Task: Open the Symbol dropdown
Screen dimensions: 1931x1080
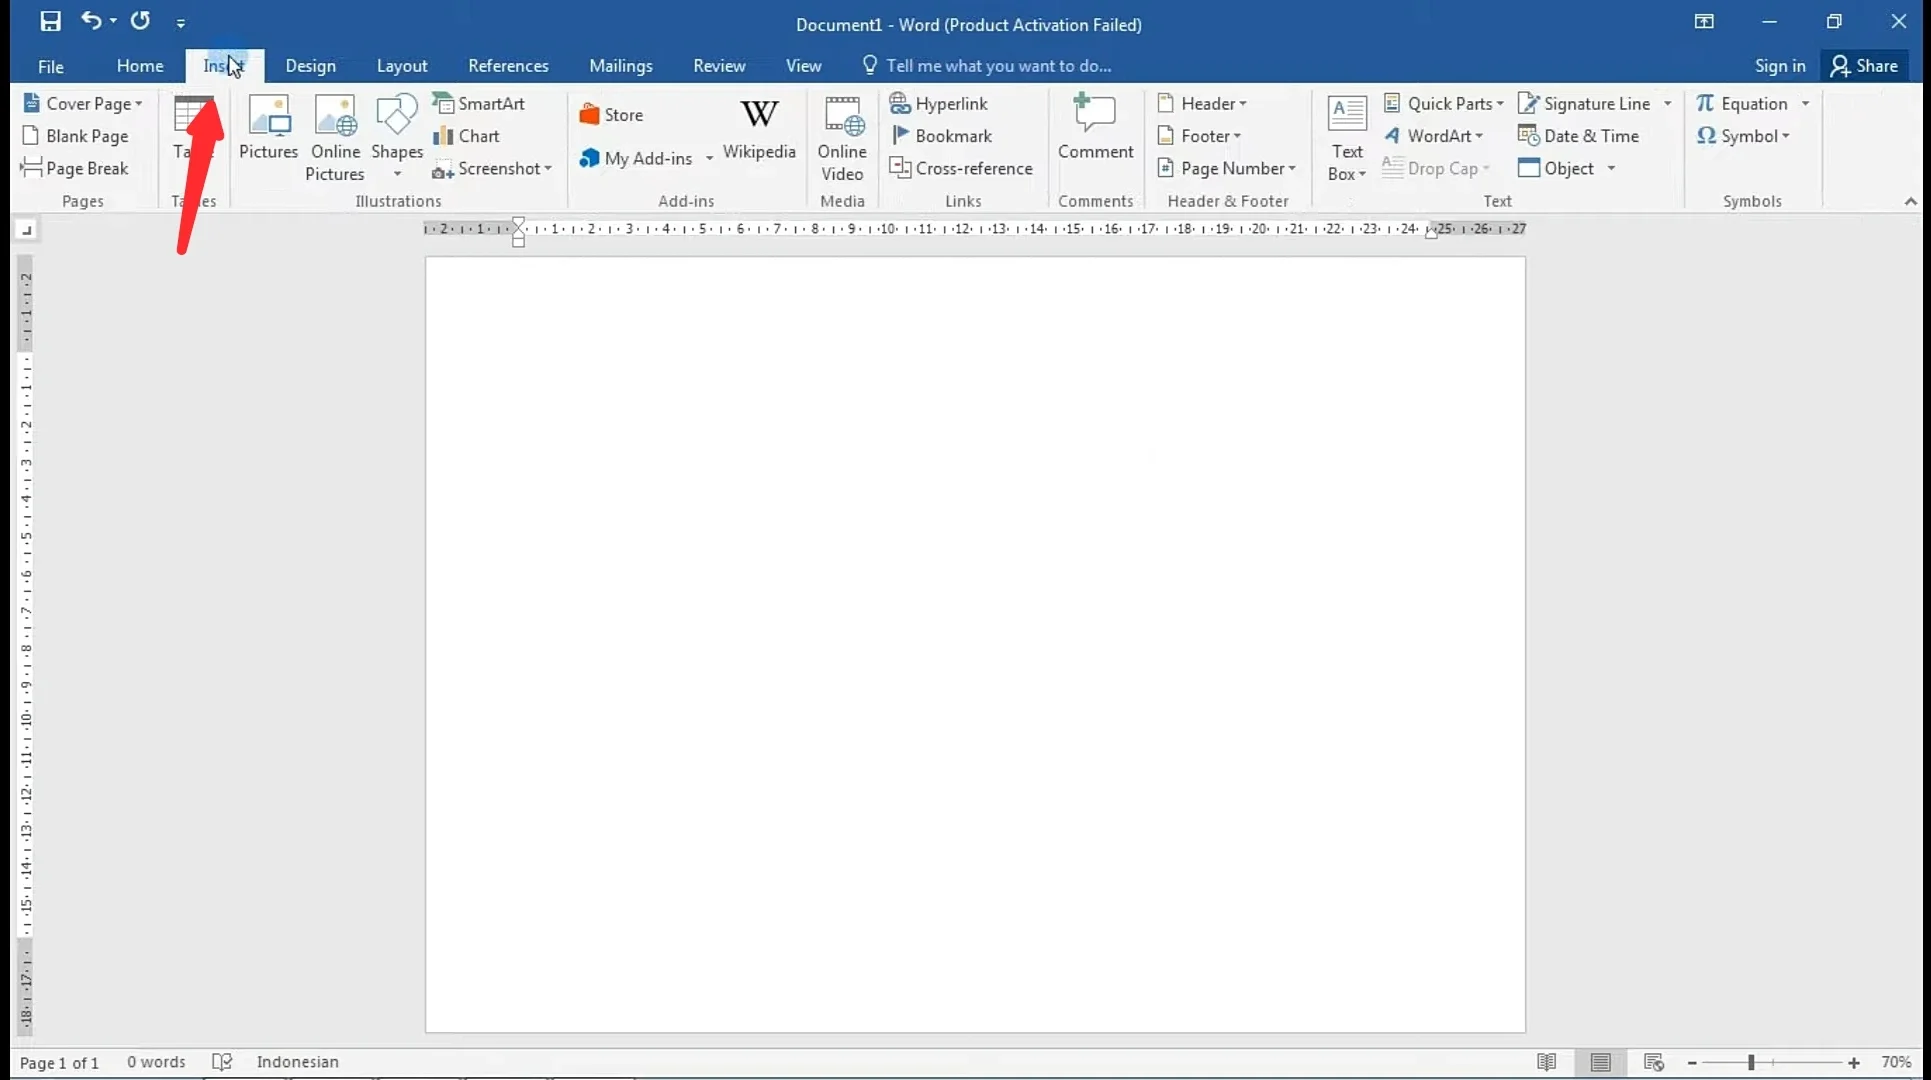Action: [1743, 136]
